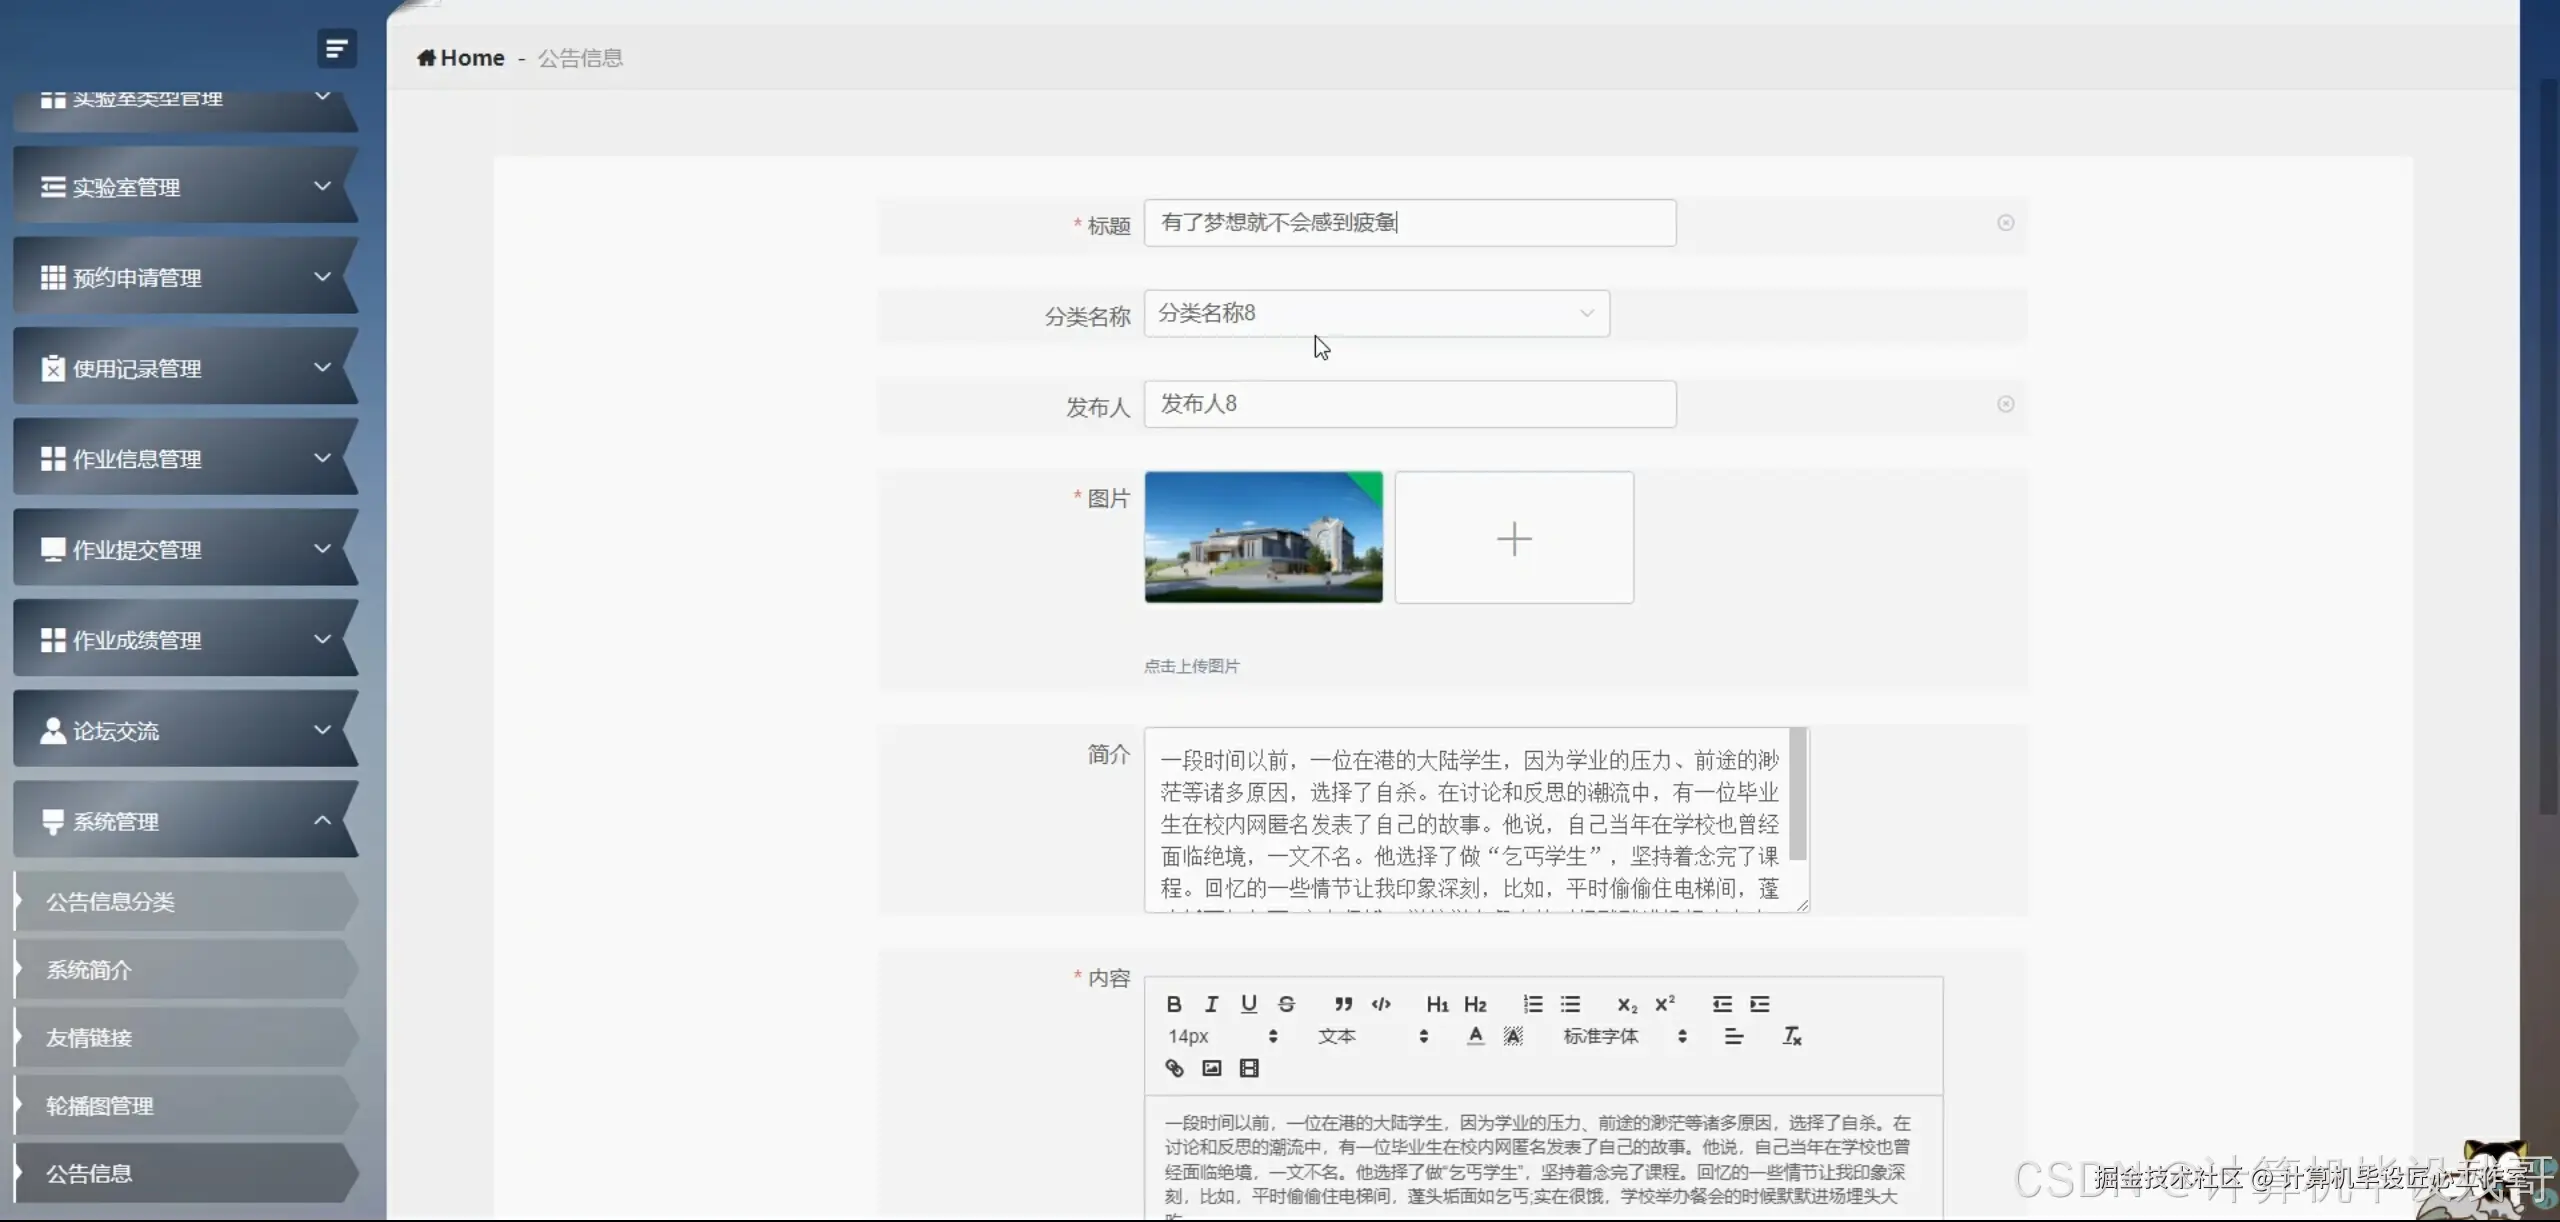Apply italic formatting in the editor toolbar
2560x1222 pixels.
(x=1211, y=1004)
